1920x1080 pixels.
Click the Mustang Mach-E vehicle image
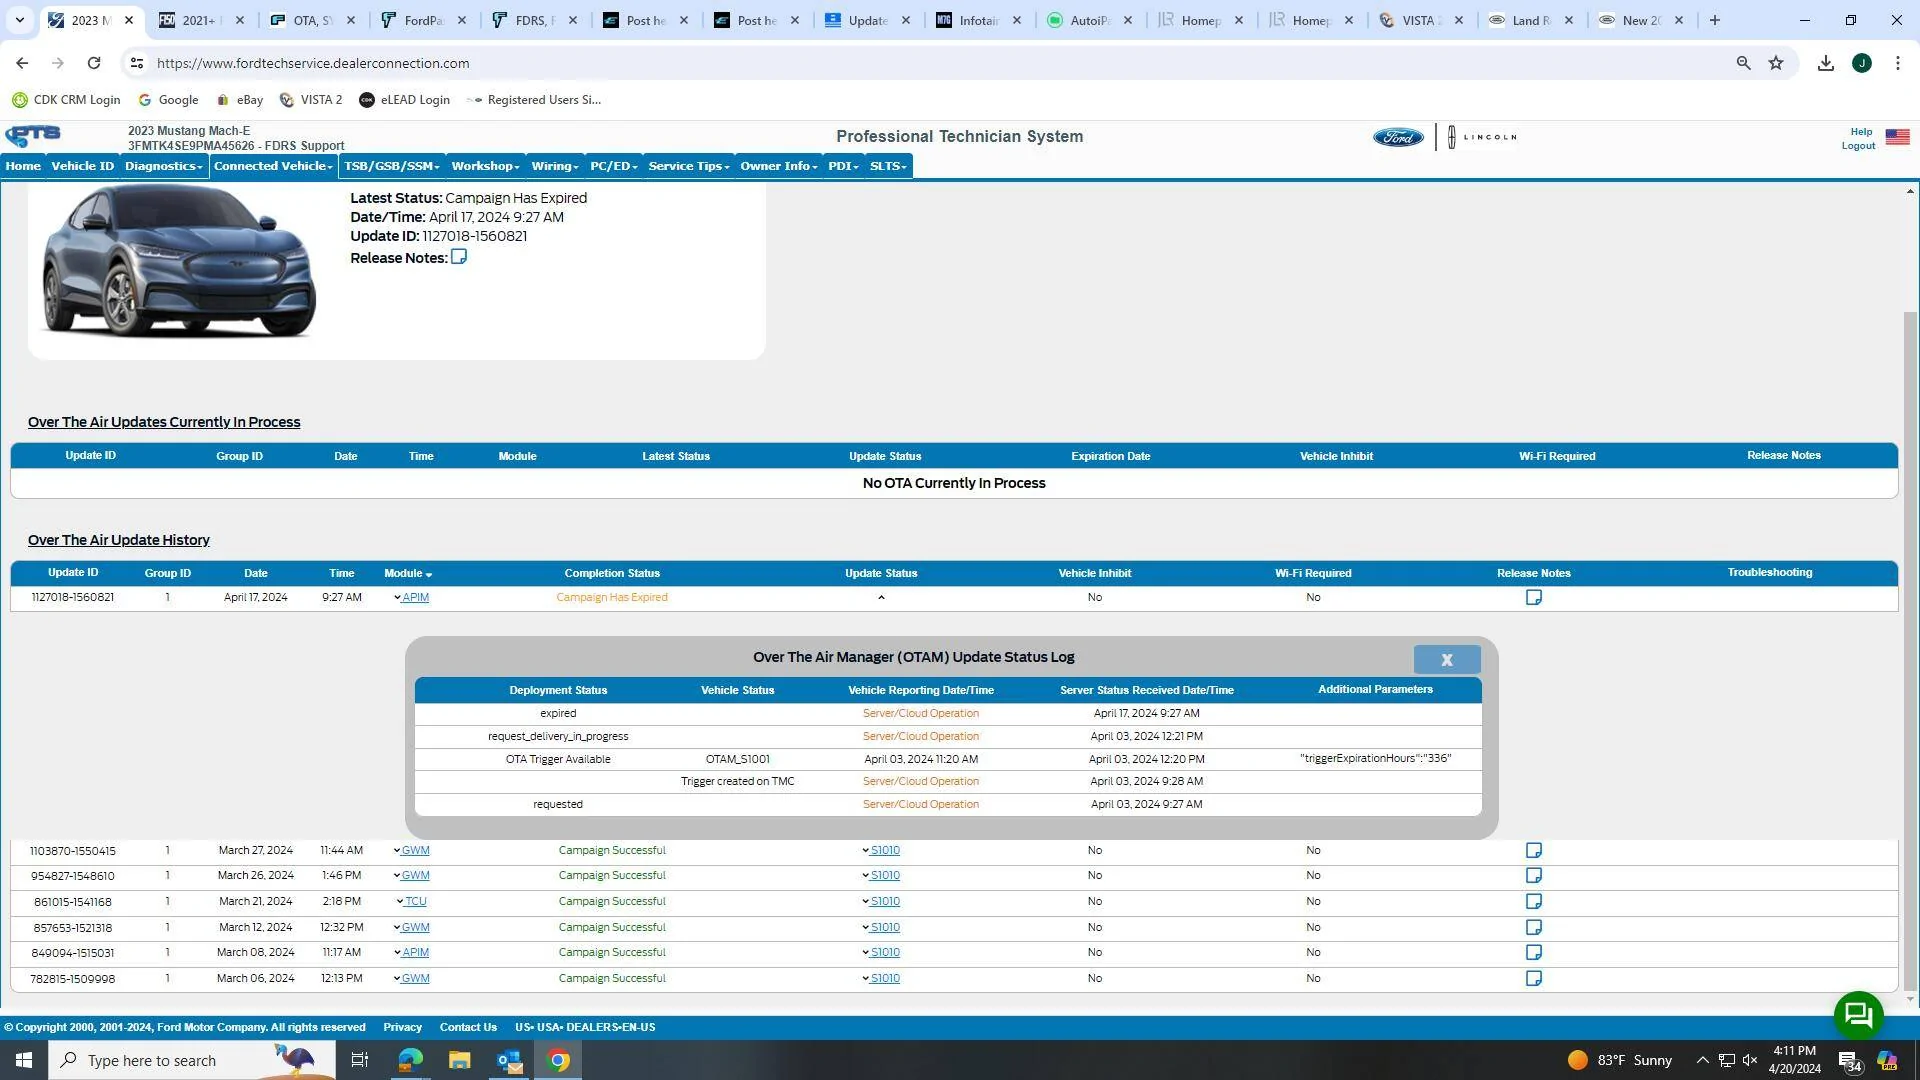pyautogui.click(x=179, y=262)
